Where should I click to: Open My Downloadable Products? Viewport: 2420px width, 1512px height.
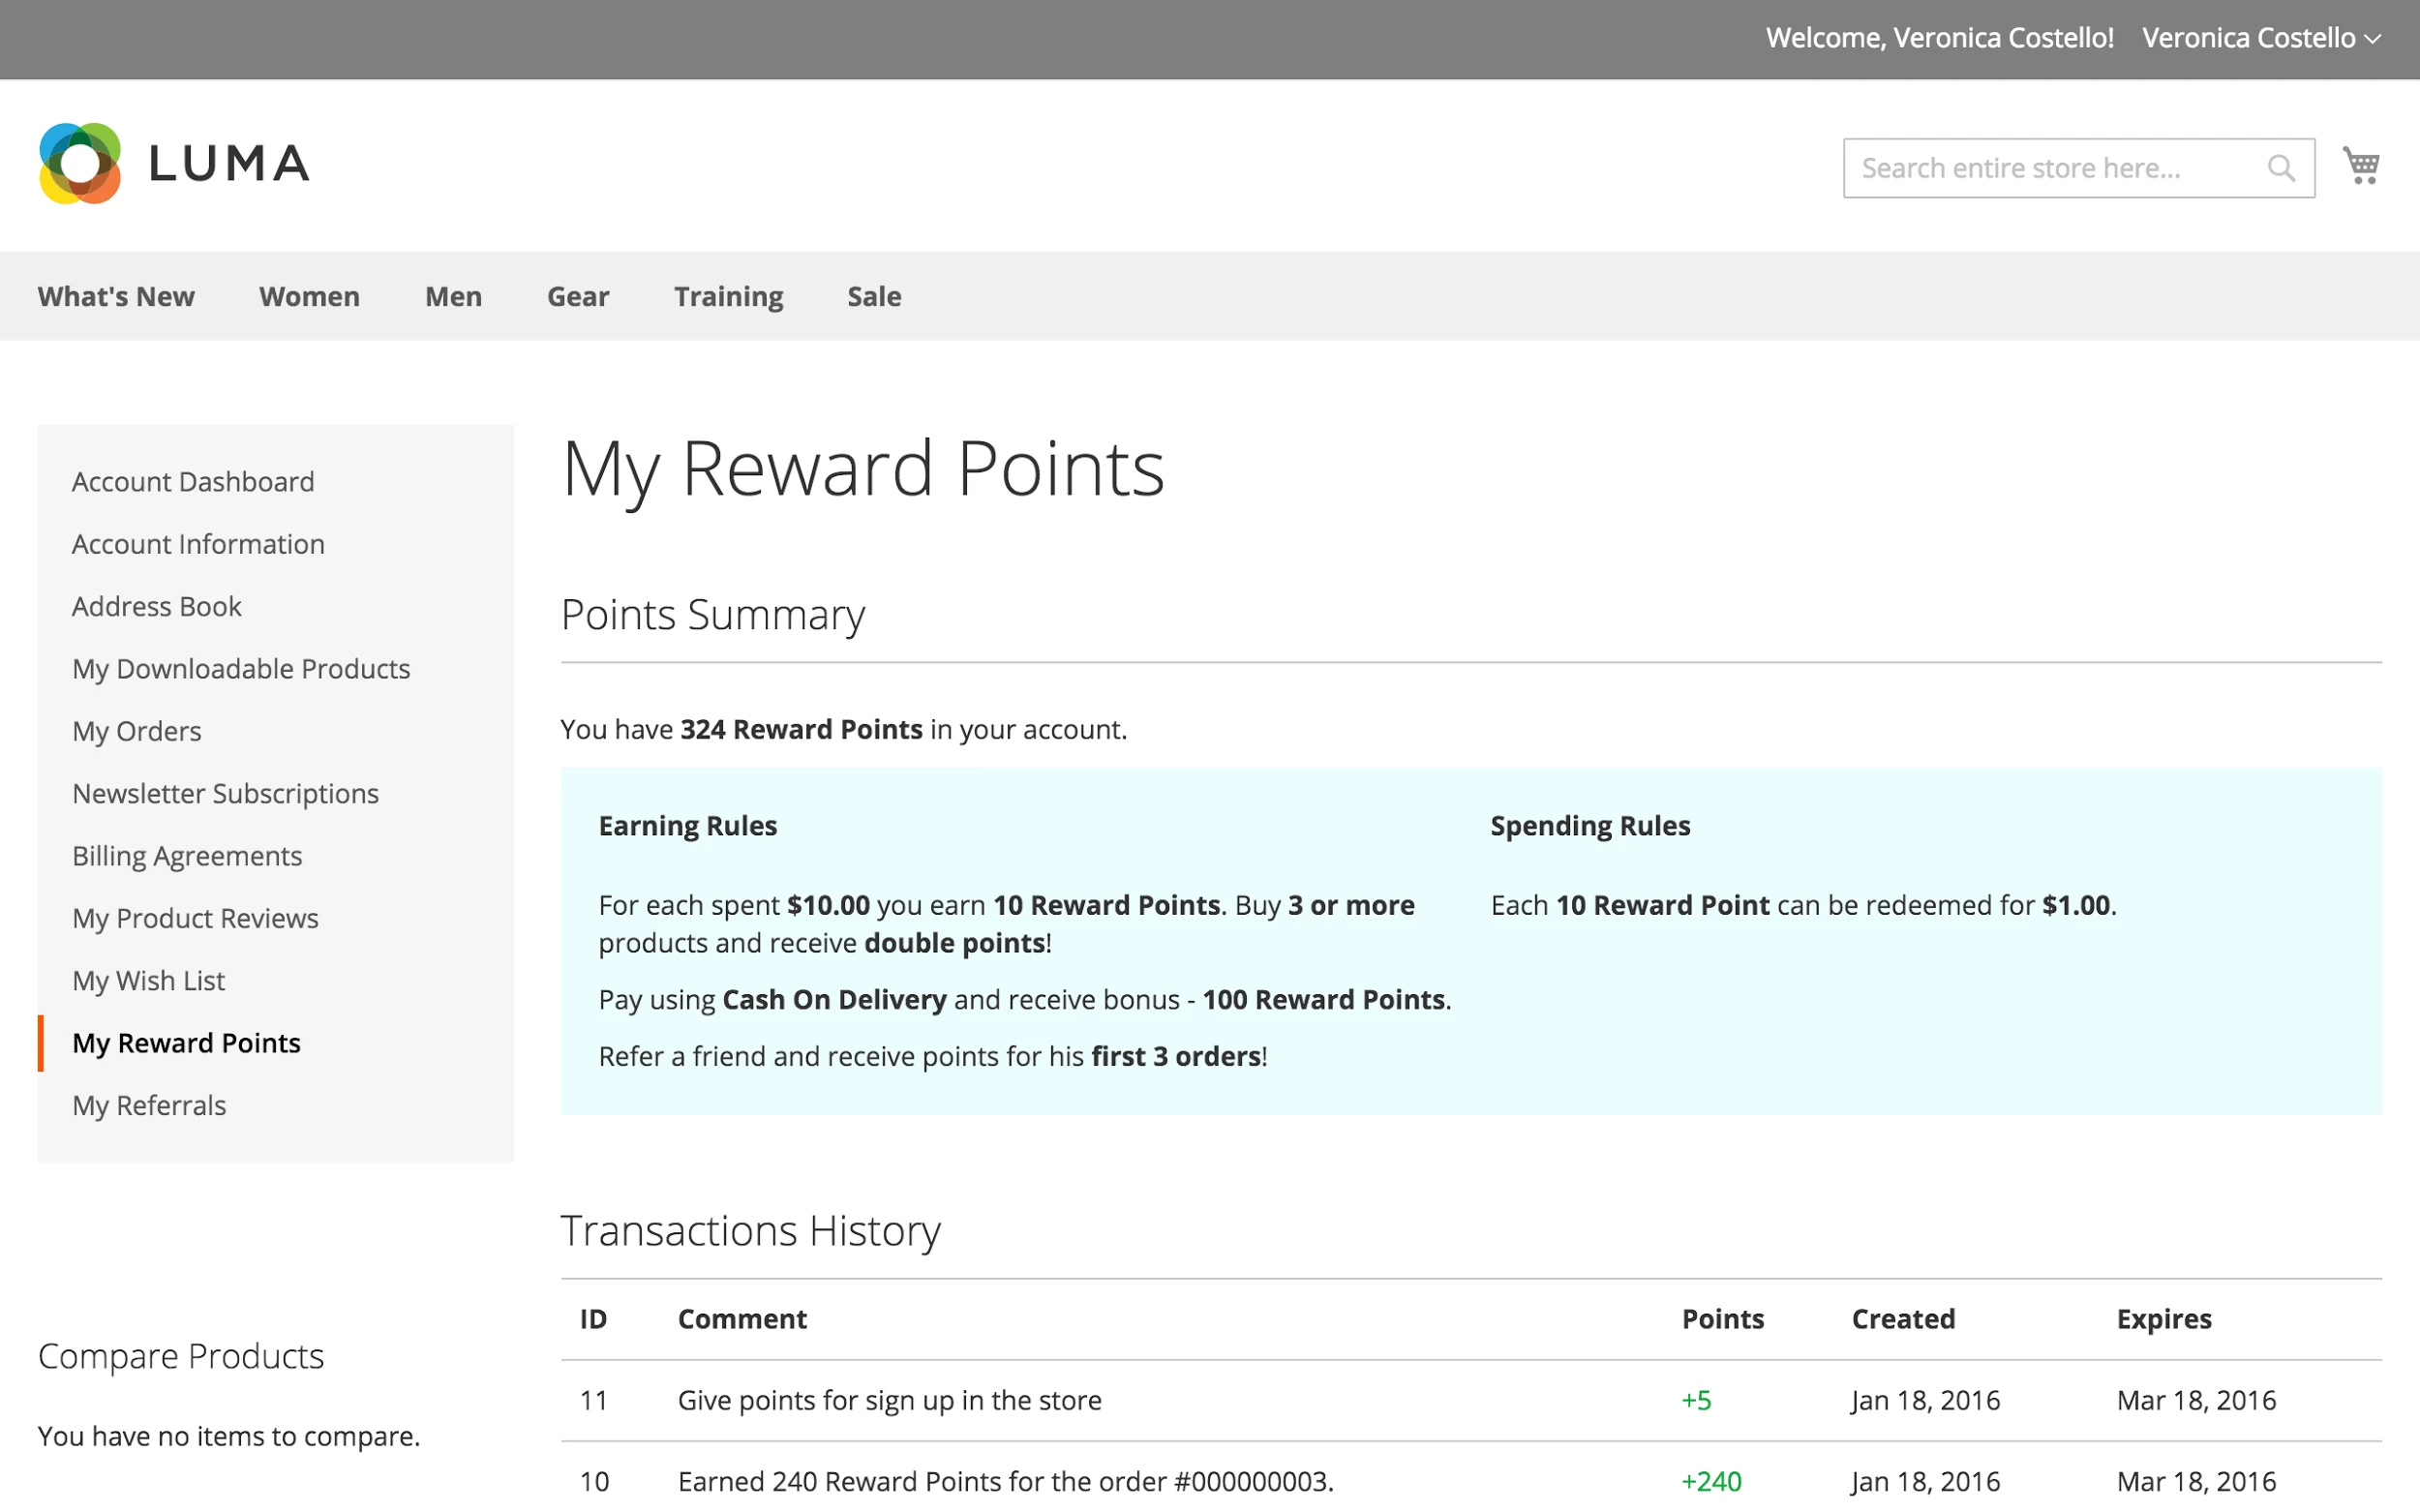240,668
